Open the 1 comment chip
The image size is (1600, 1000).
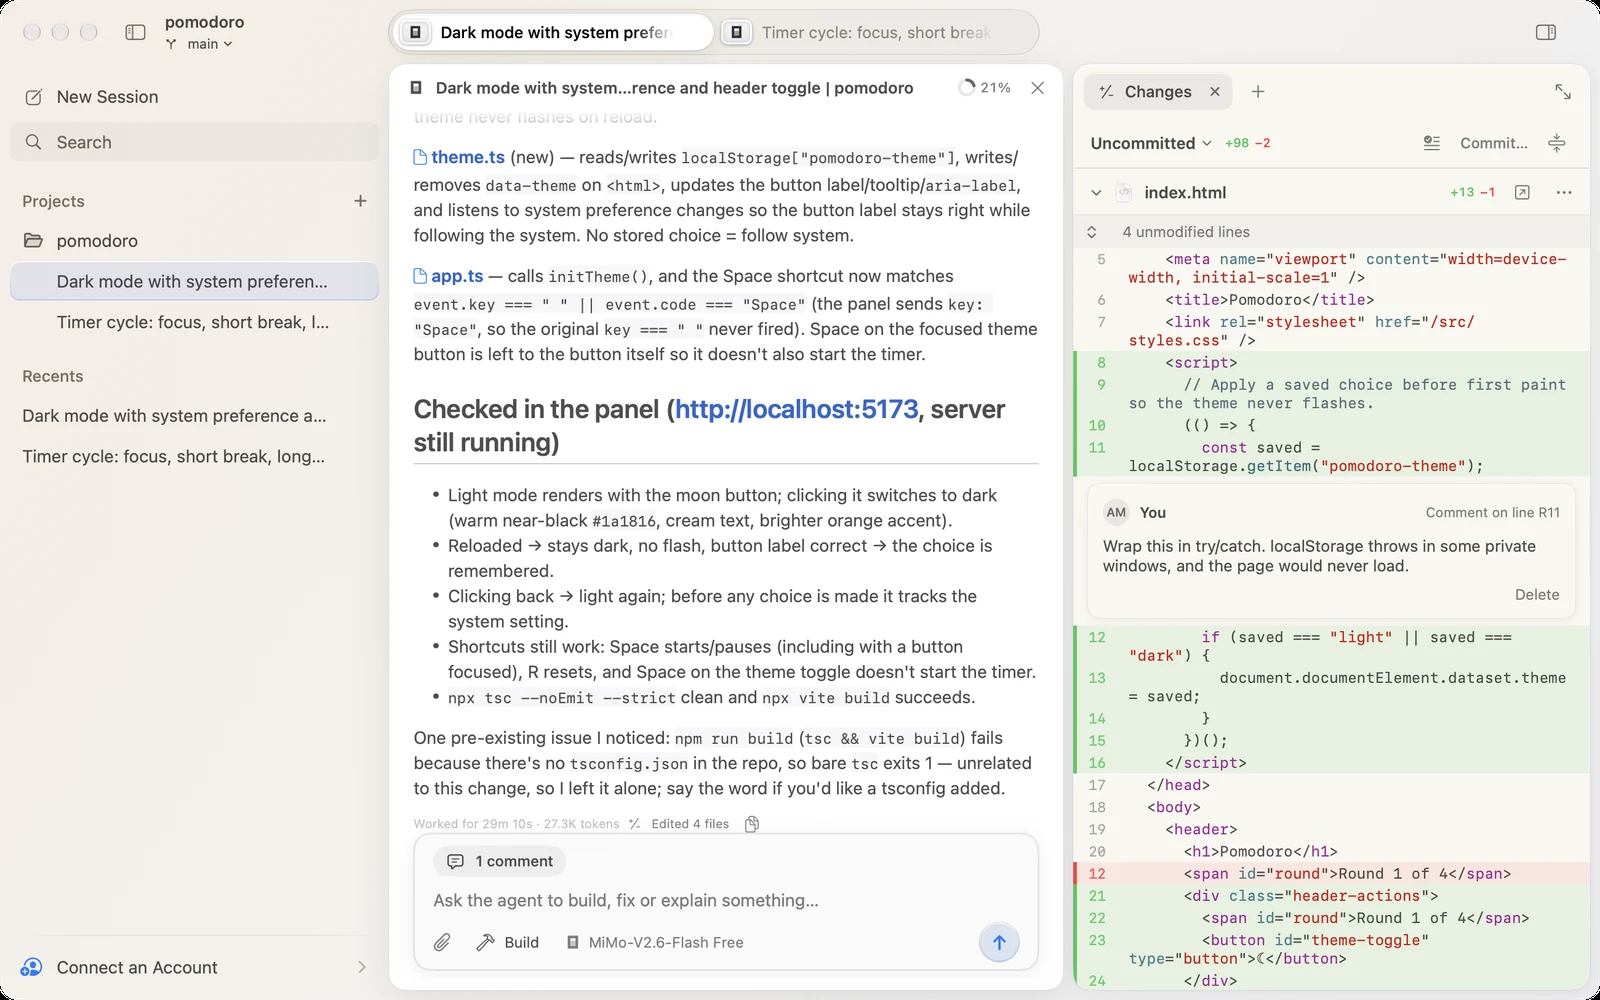click(x=500, y=861)
